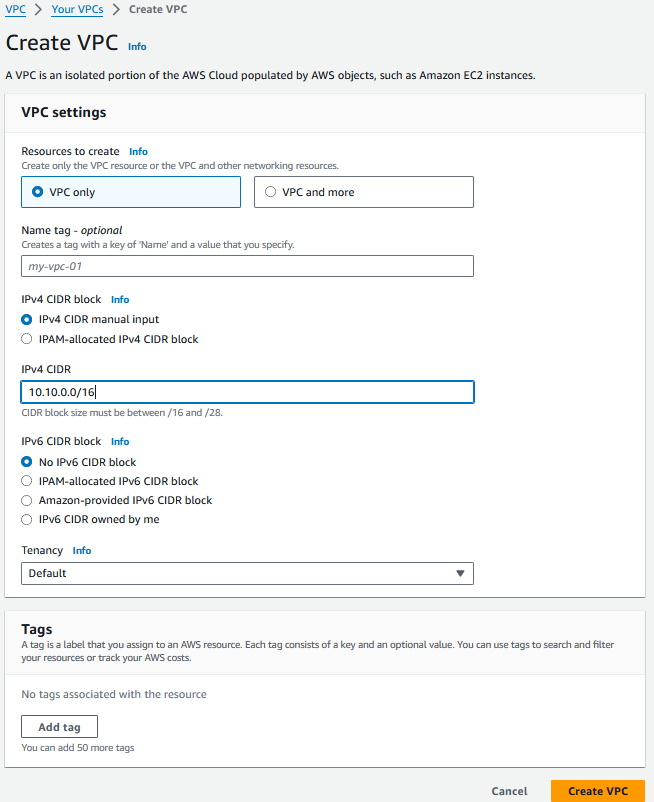Open Info for Resources to create
This screenshot has width=654, height=802.
(138, 151)
